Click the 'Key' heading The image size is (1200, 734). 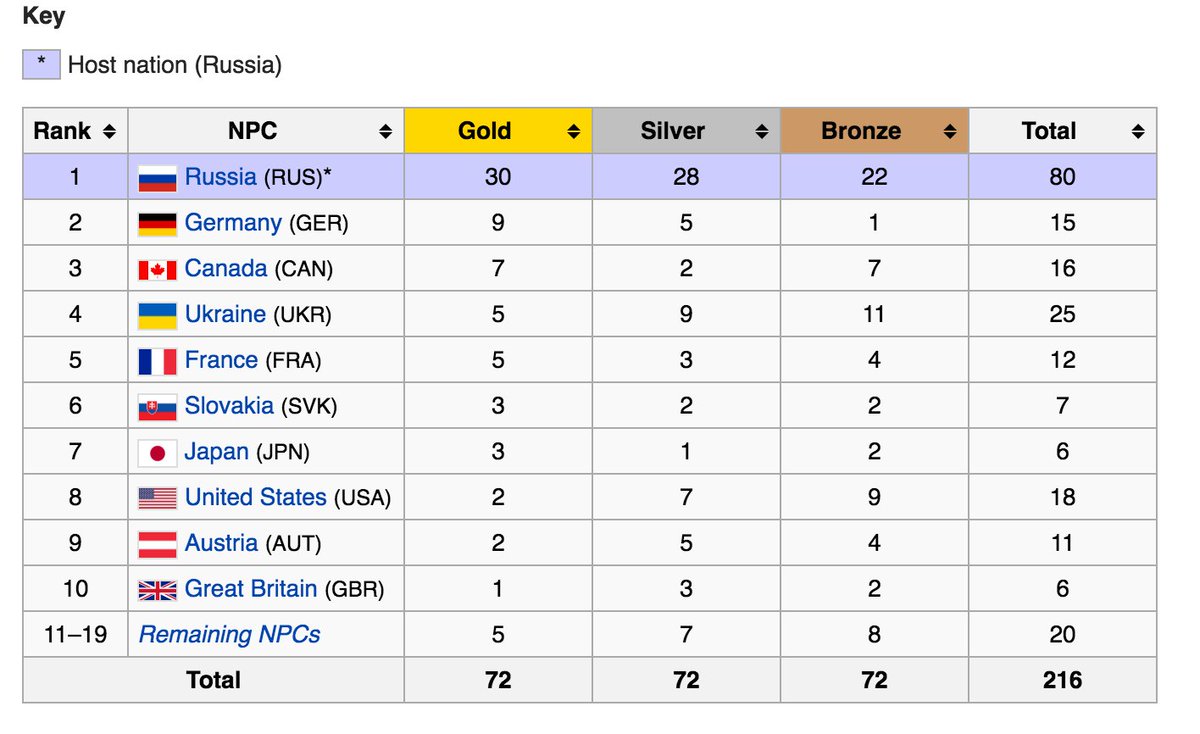44,17
